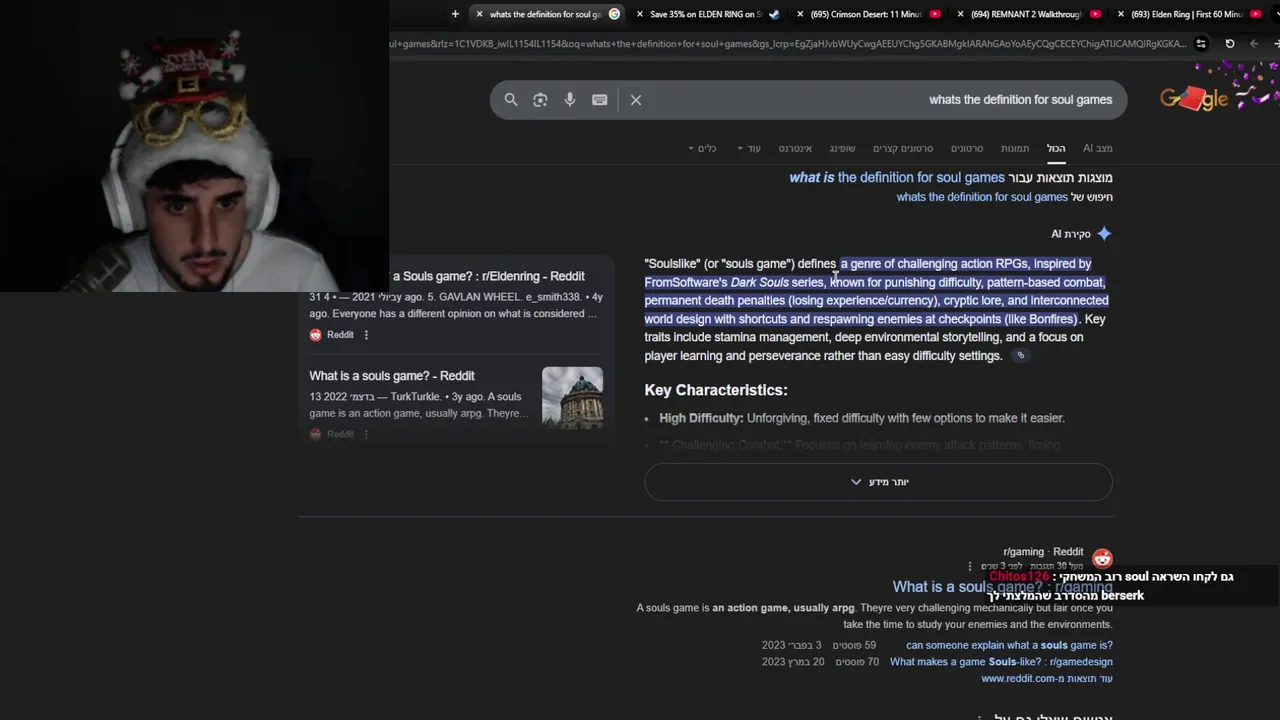Switch to 'Save 35% on ELDEN RING' Steam tab
1280x720 pixels.
click(706, 14)
